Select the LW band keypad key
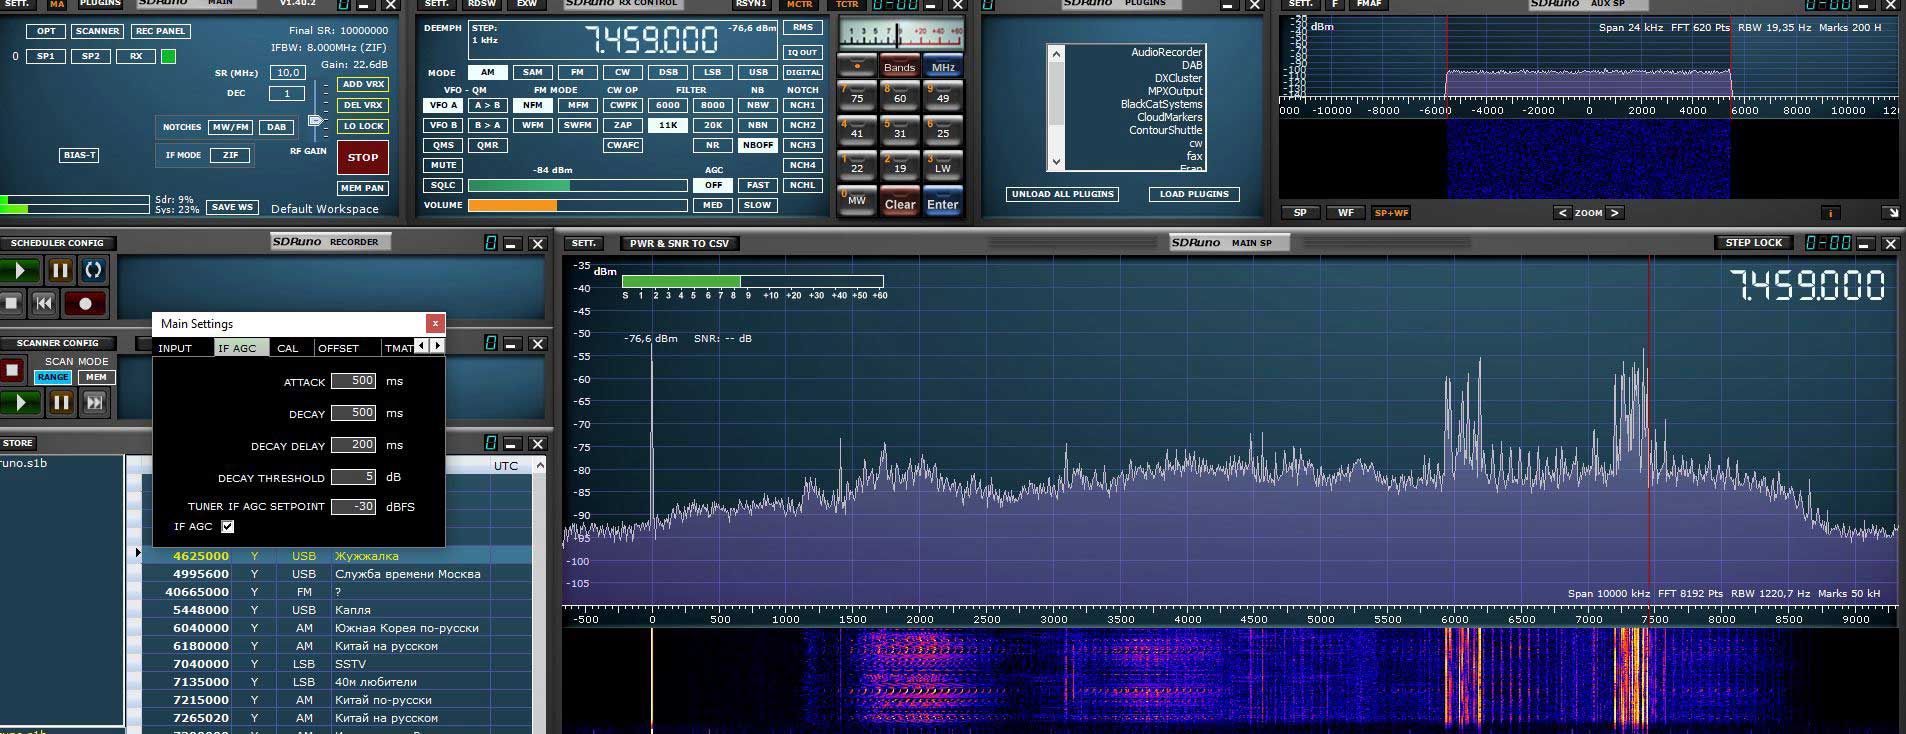 coord(943,166)
